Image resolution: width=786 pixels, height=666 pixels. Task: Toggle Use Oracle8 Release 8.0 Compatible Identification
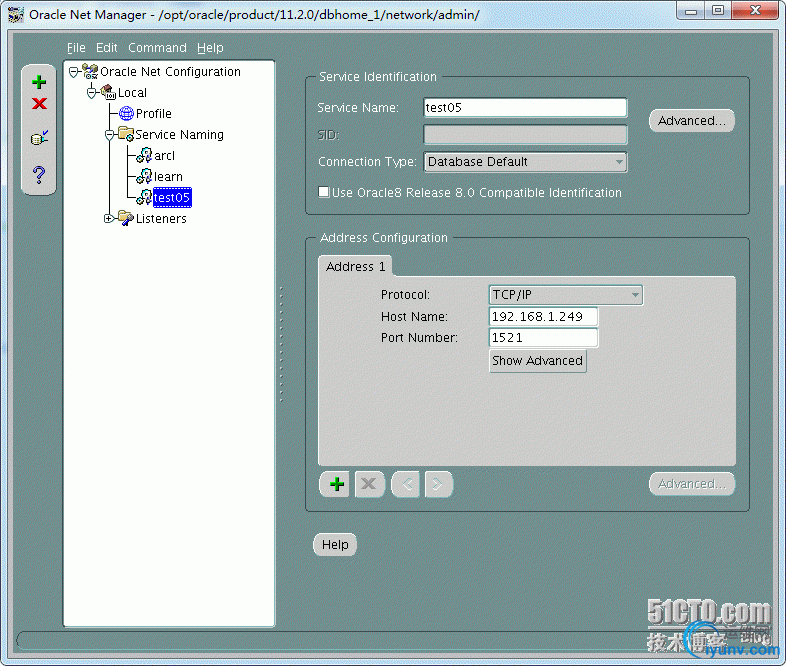click(x=324, y=192)
